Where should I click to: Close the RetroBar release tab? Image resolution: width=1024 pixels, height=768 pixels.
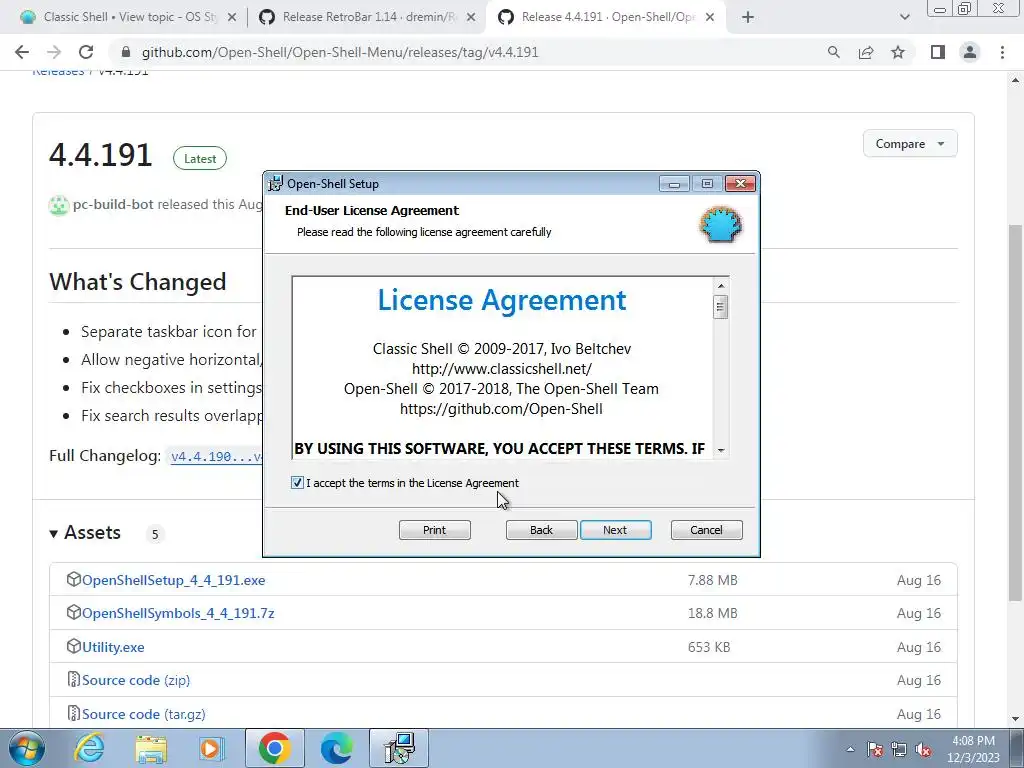471,18
